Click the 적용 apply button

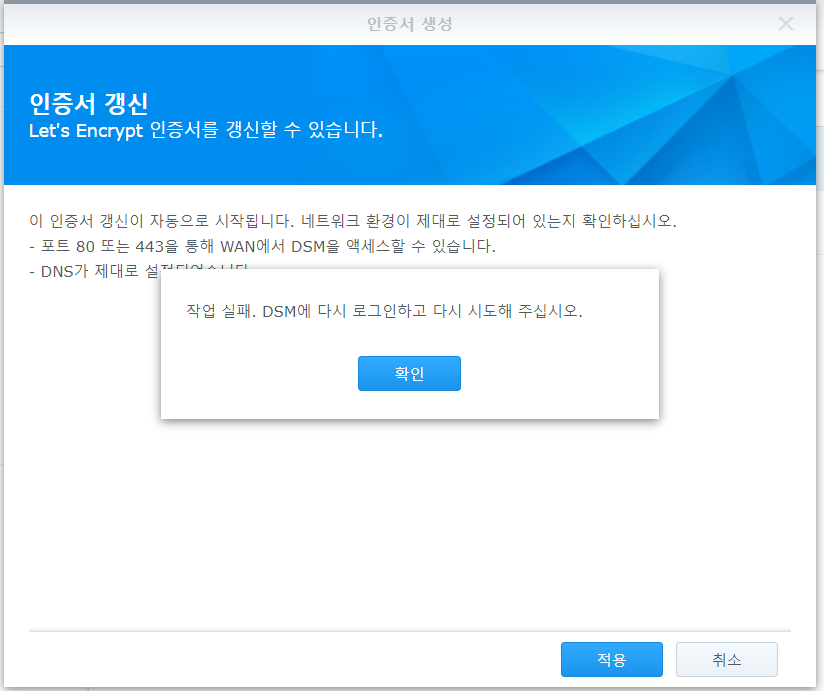click(x=611, y=659)
